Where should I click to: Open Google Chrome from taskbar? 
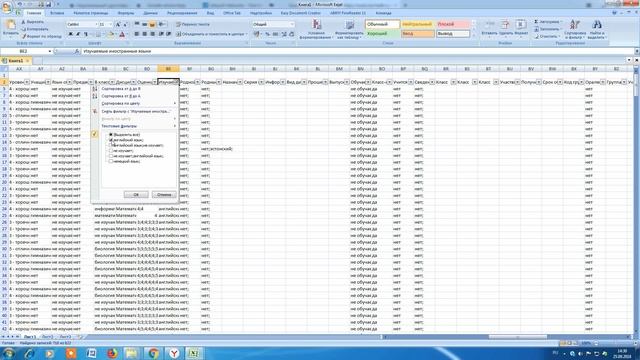tap(153, 353)
